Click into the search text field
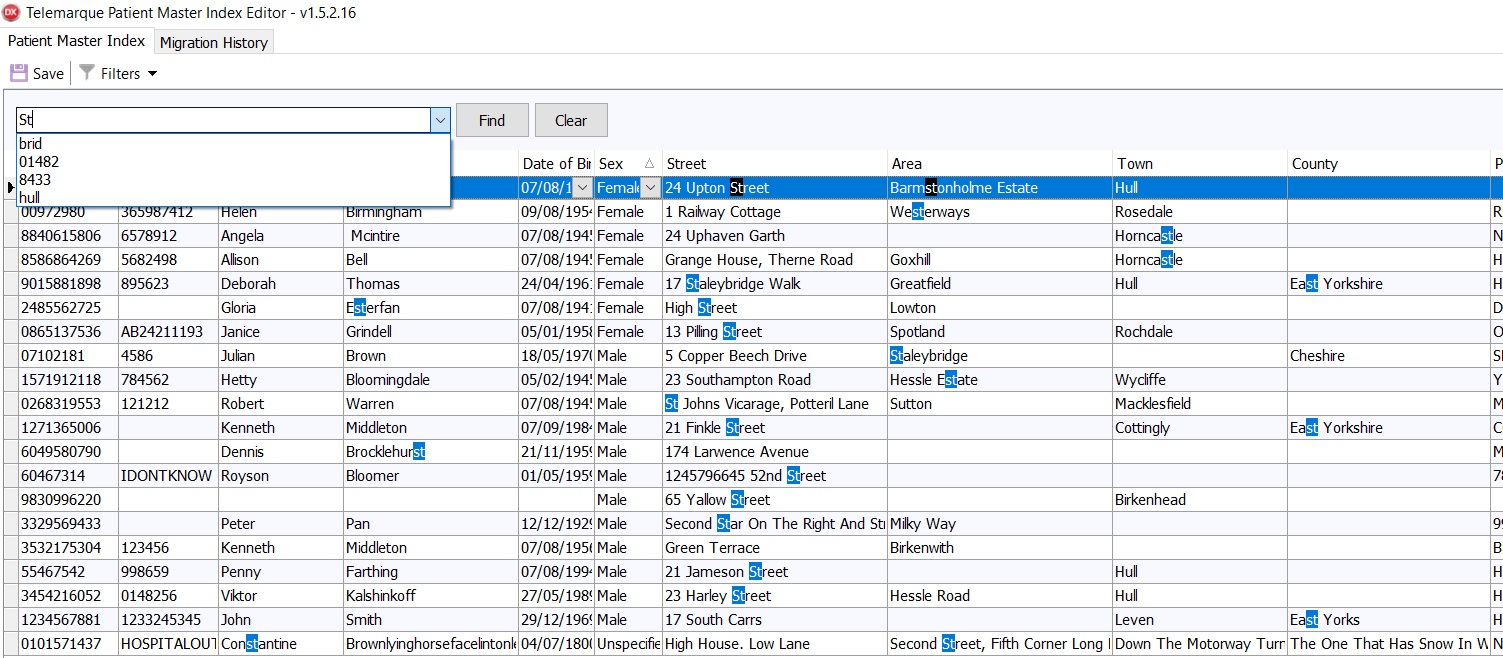The width and height of the screenshot is (1503, 658). pyautogui.click(x=220, y=120)
